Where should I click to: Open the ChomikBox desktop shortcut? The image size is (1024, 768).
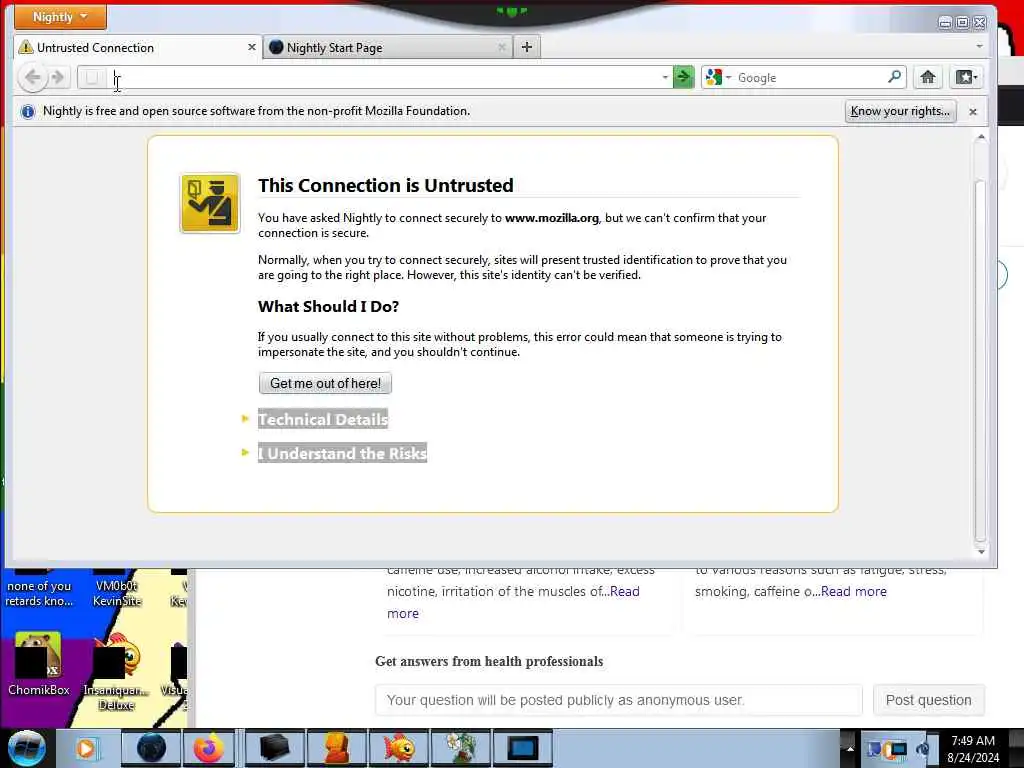[39, 663]
